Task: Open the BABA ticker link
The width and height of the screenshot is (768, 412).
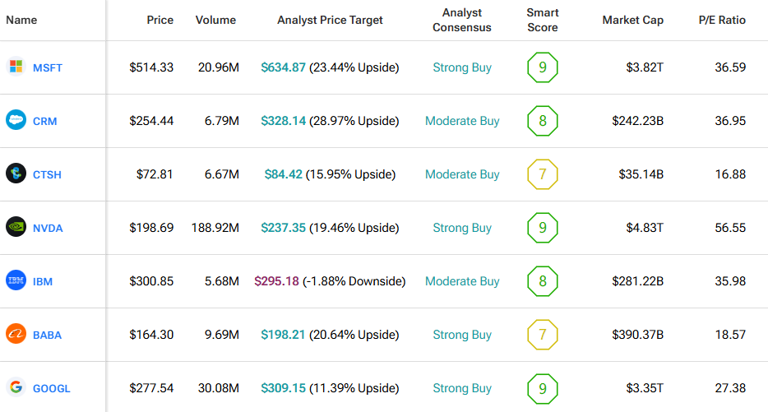Action: click(x=47, y=335)
